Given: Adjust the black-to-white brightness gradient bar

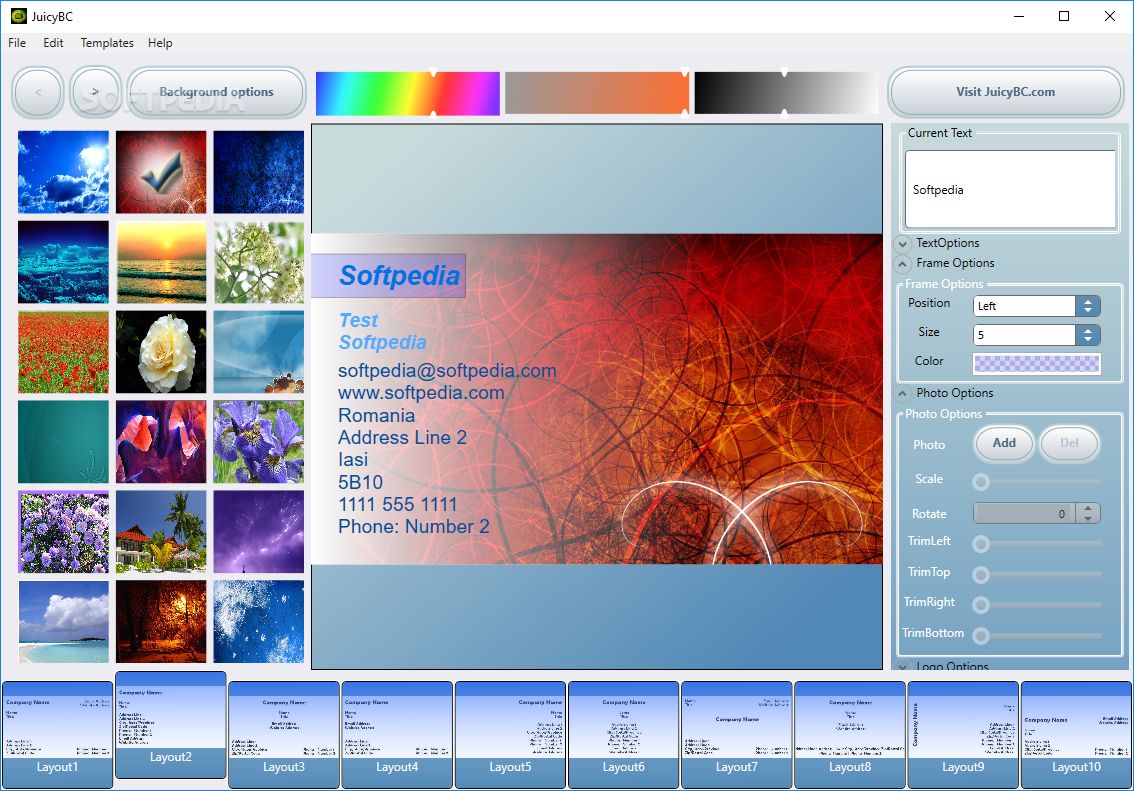Looking at the screenshot, I should [x=785, y=93].
